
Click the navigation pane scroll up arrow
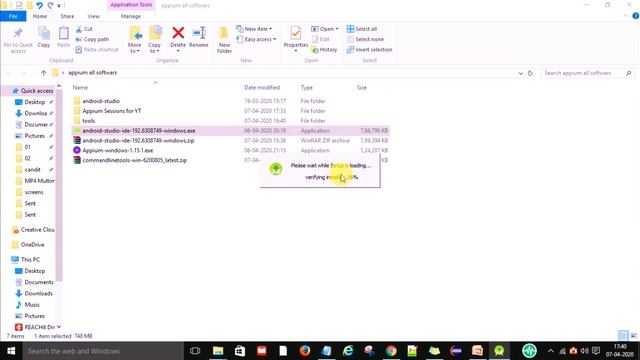point(59,86)
